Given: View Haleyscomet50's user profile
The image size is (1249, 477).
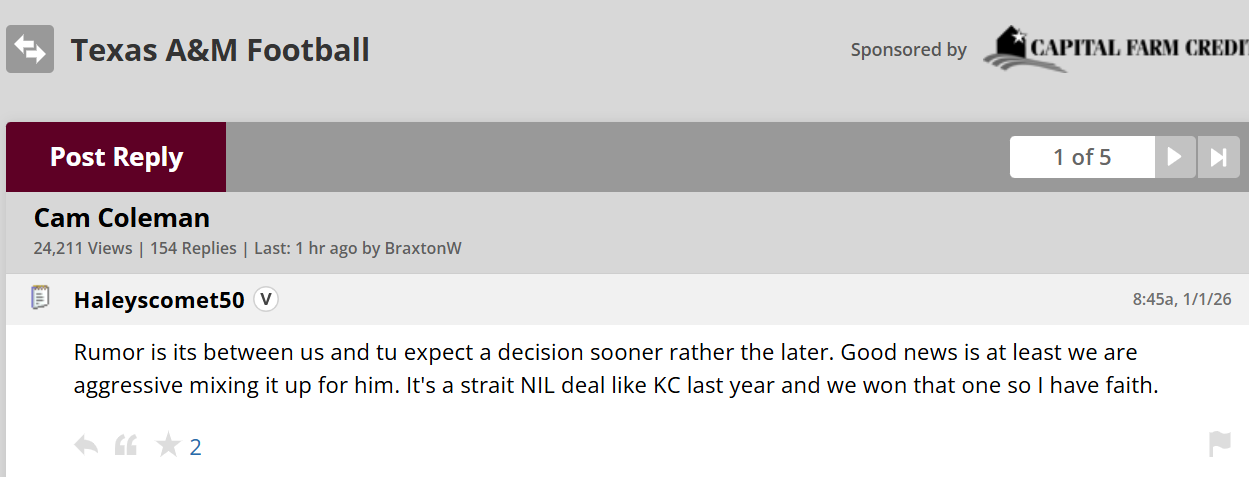Looking at the screenshot, I should click(x=159, y=300).
